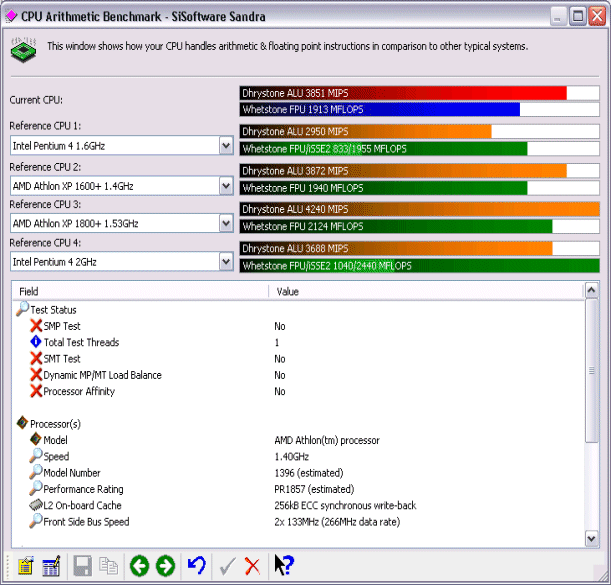
Task: Open Reference CPU 1 dropdown arrow
Action: (x=226, y=146)
